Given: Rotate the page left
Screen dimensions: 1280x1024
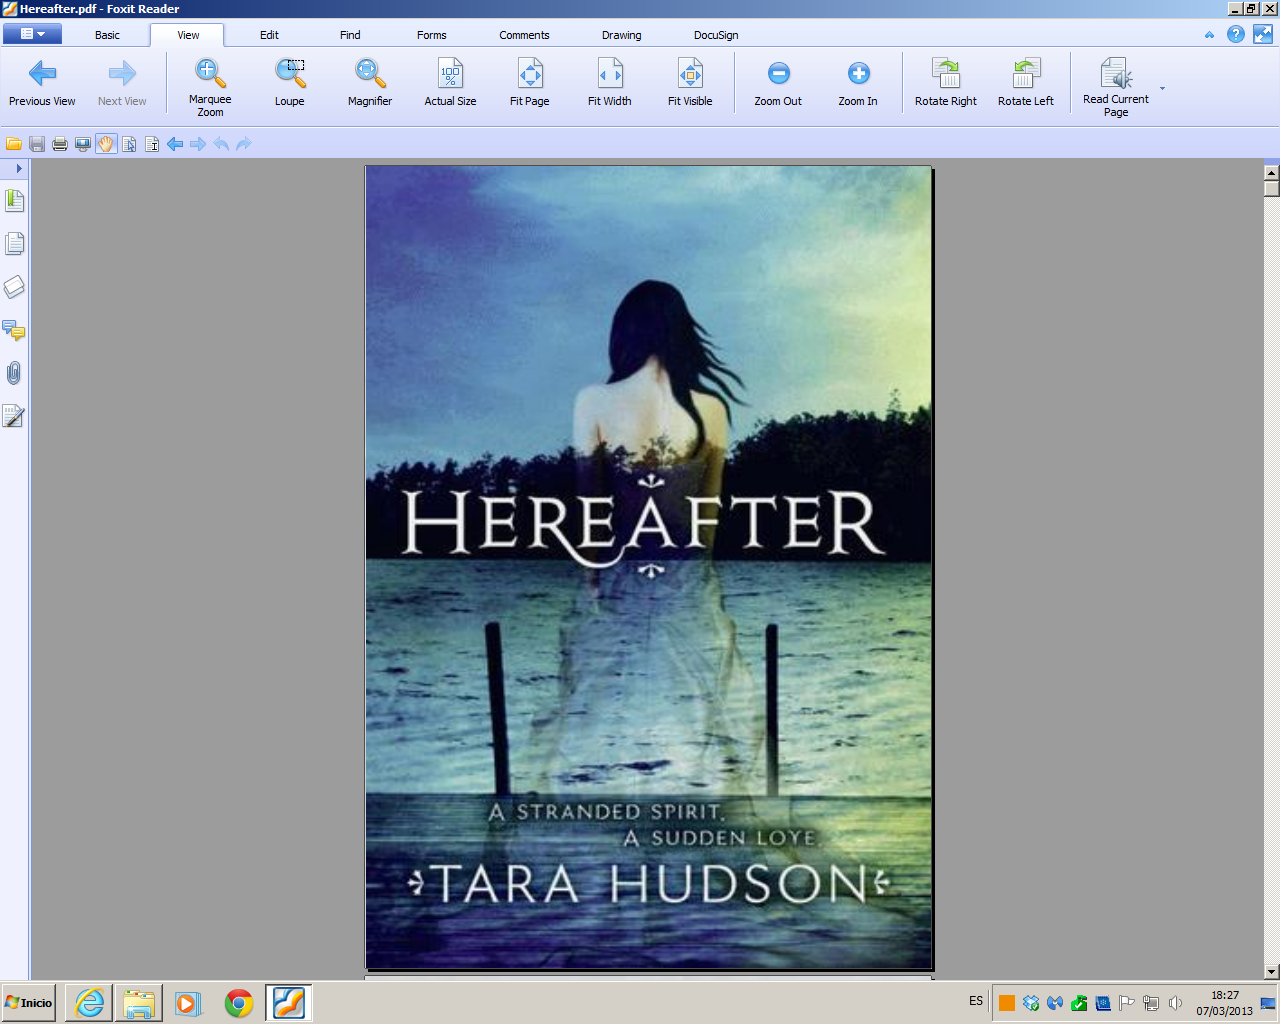Looking at the screenshot, I should (1026, 83).
